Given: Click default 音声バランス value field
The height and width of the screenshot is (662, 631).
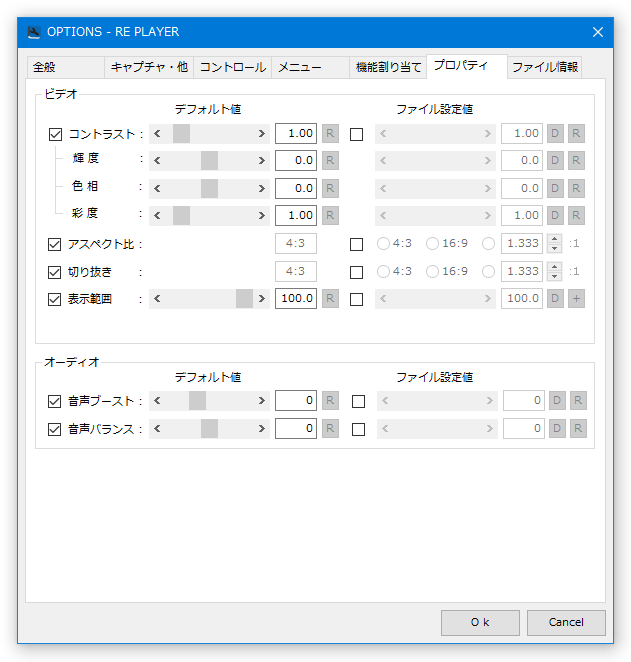Looking at the screenshot, I should point(296,429).
